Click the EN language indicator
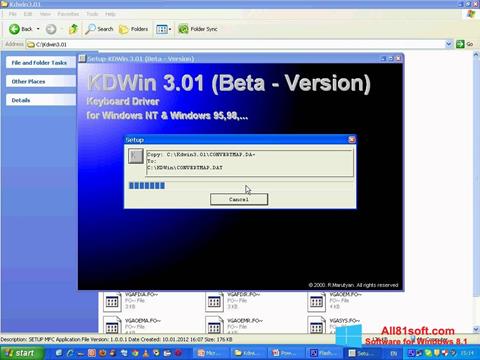 tap(393, 353)
